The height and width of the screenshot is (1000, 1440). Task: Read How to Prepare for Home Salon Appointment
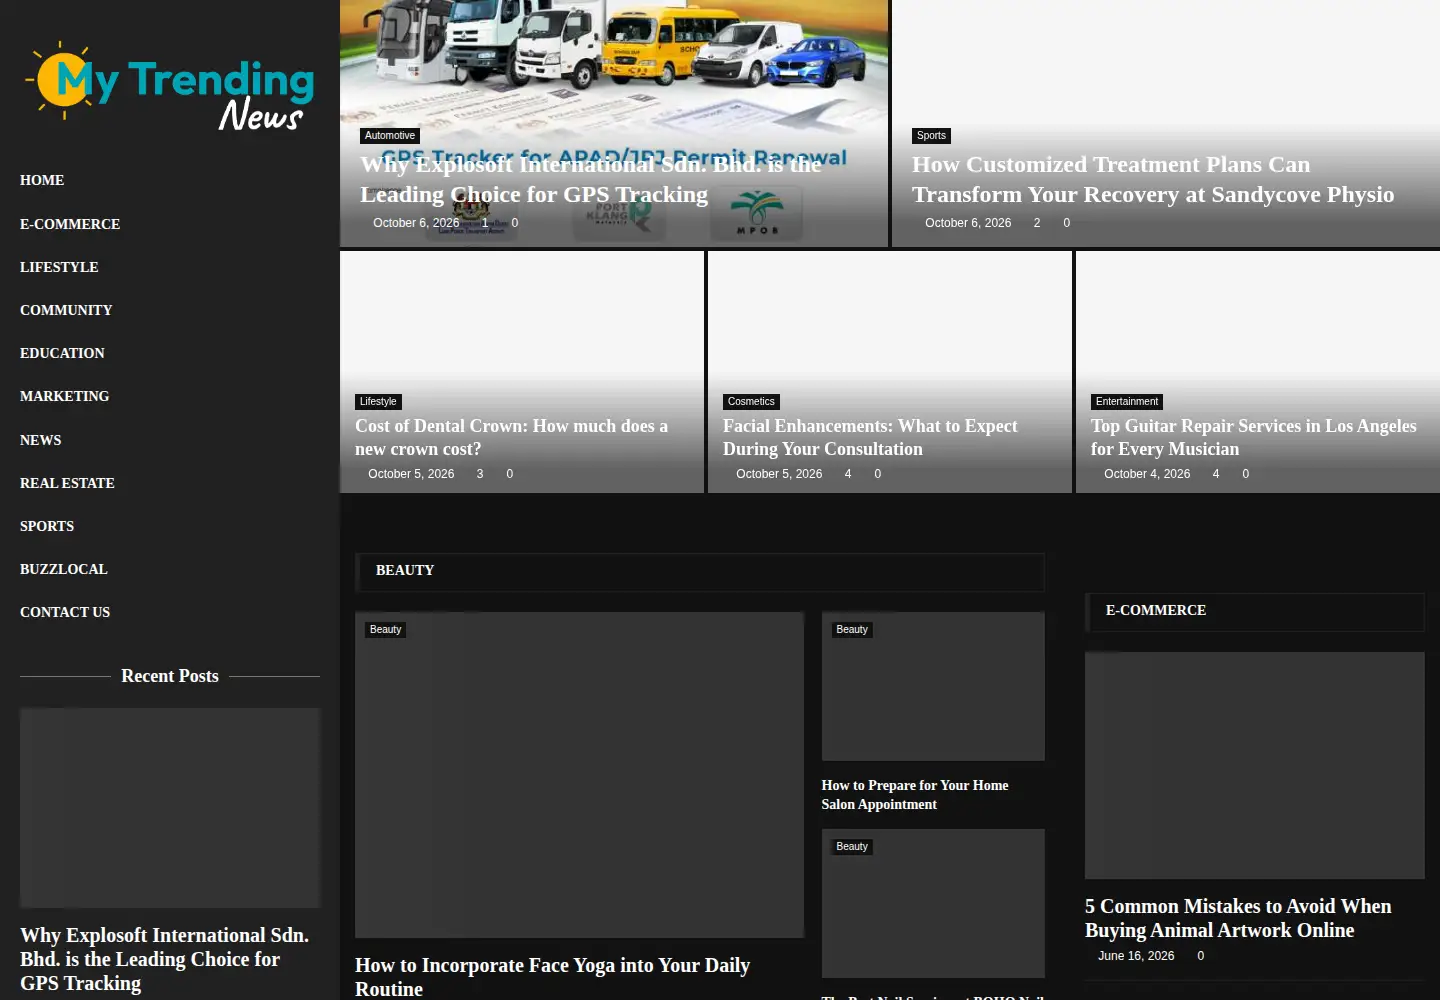pos(915,795)
